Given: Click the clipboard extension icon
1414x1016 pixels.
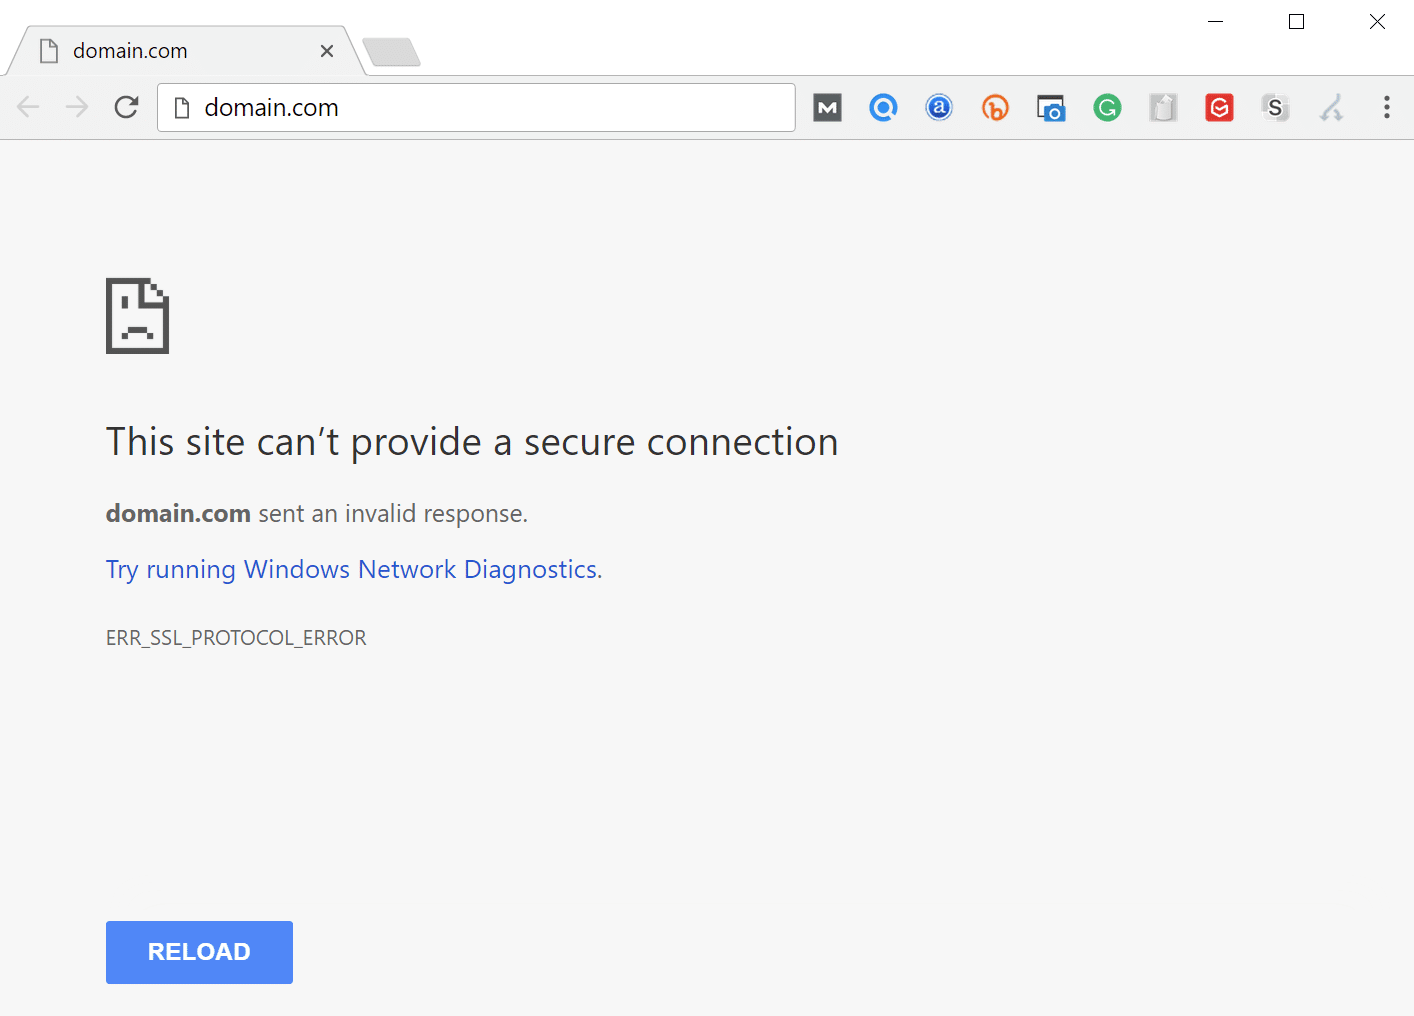Looking at the screenshot, I should [1163, 107].
